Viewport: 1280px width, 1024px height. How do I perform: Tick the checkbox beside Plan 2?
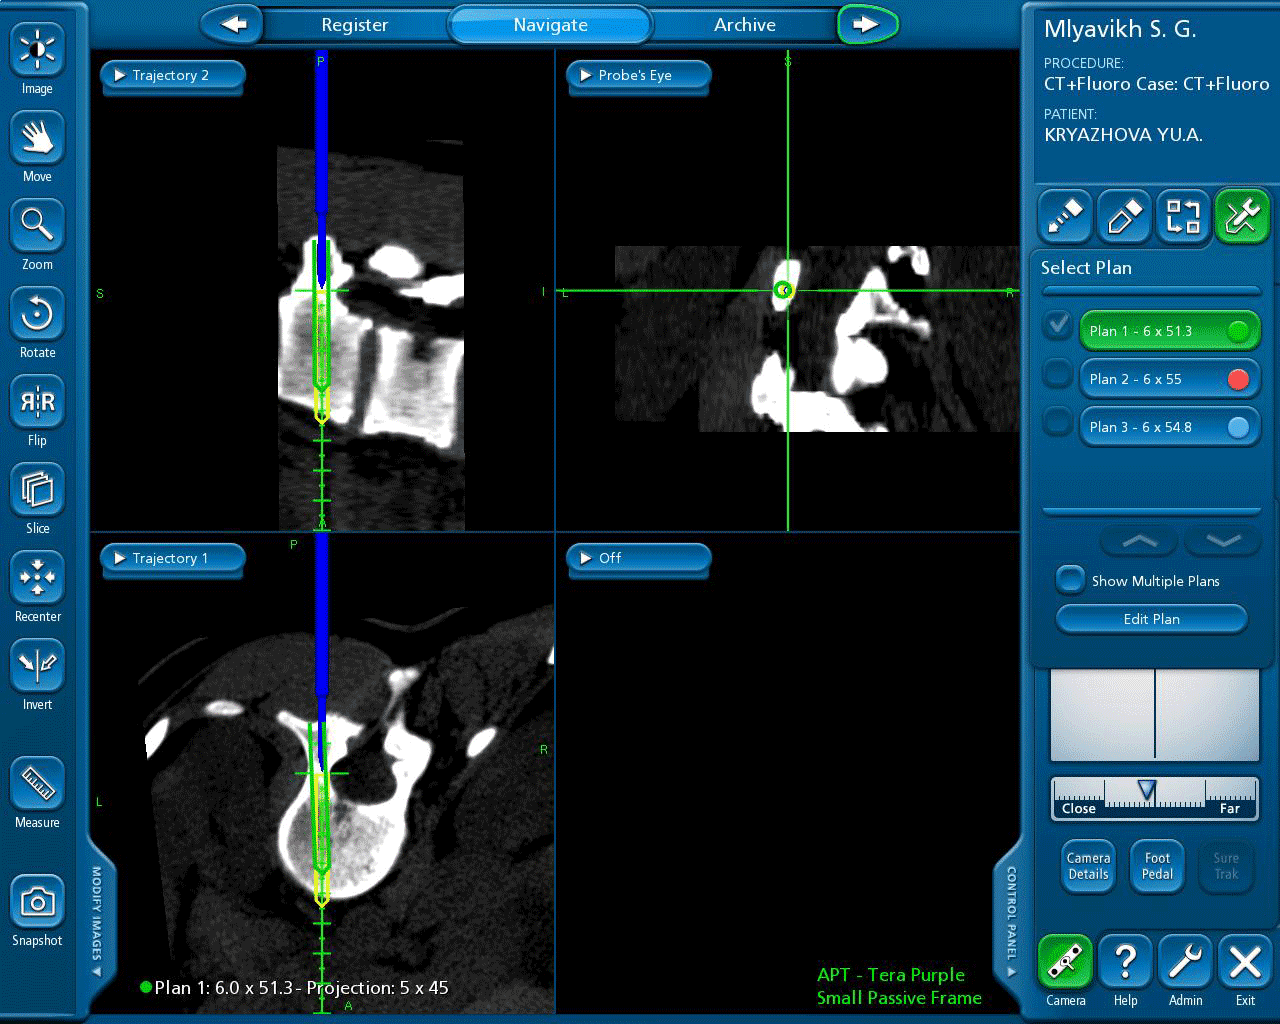(x=1058, y=375)
